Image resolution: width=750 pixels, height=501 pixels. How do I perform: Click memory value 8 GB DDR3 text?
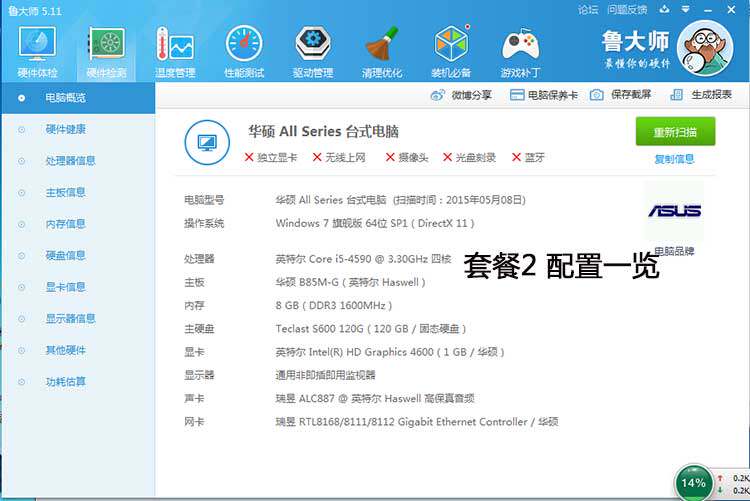click(x=333, y=305)
